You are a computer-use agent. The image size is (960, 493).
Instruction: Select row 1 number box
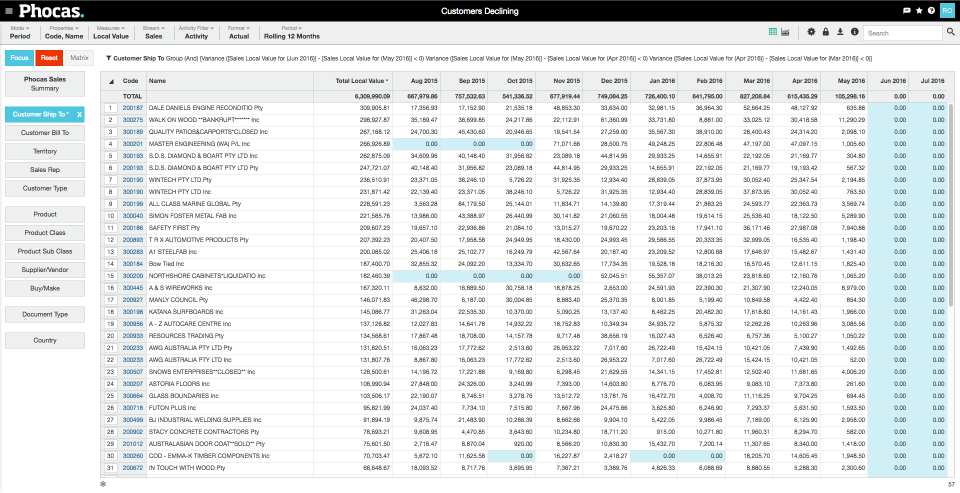coord(110,108)
